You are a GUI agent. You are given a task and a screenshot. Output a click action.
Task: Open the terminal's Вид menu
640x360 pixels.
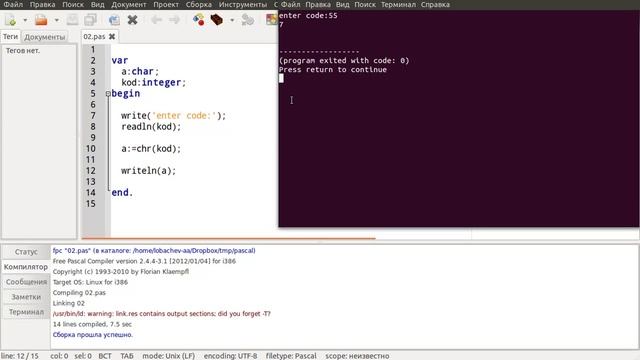(x=342, y=4)
